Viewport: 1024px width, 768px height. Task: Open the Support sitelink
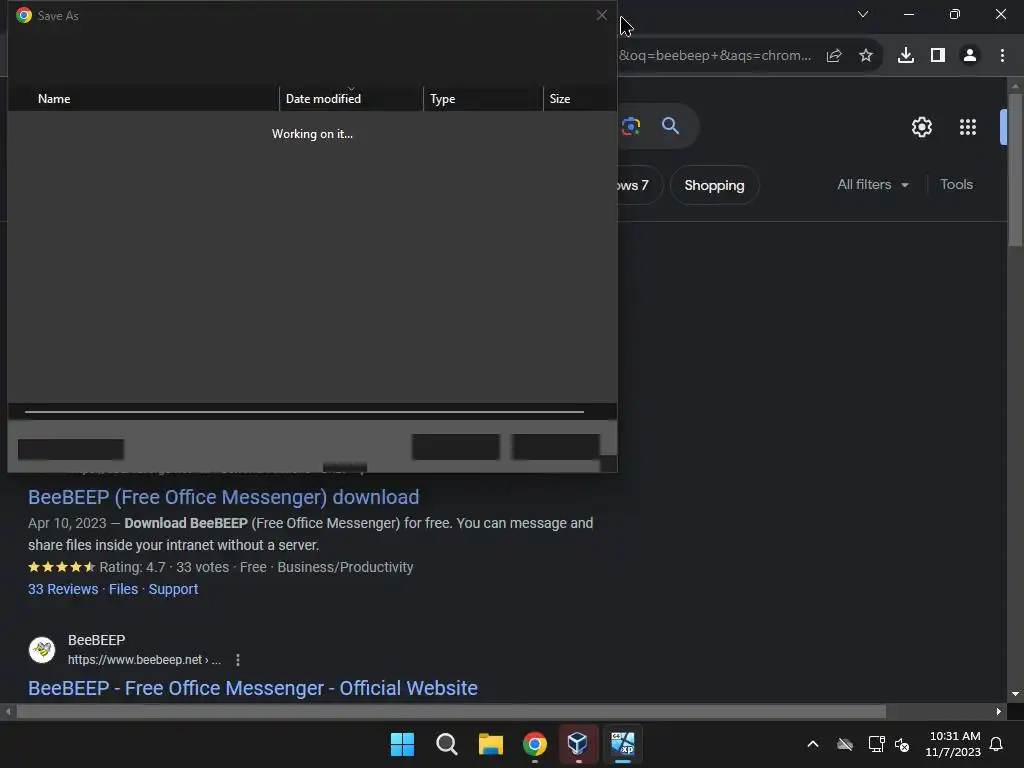(173, 589)
